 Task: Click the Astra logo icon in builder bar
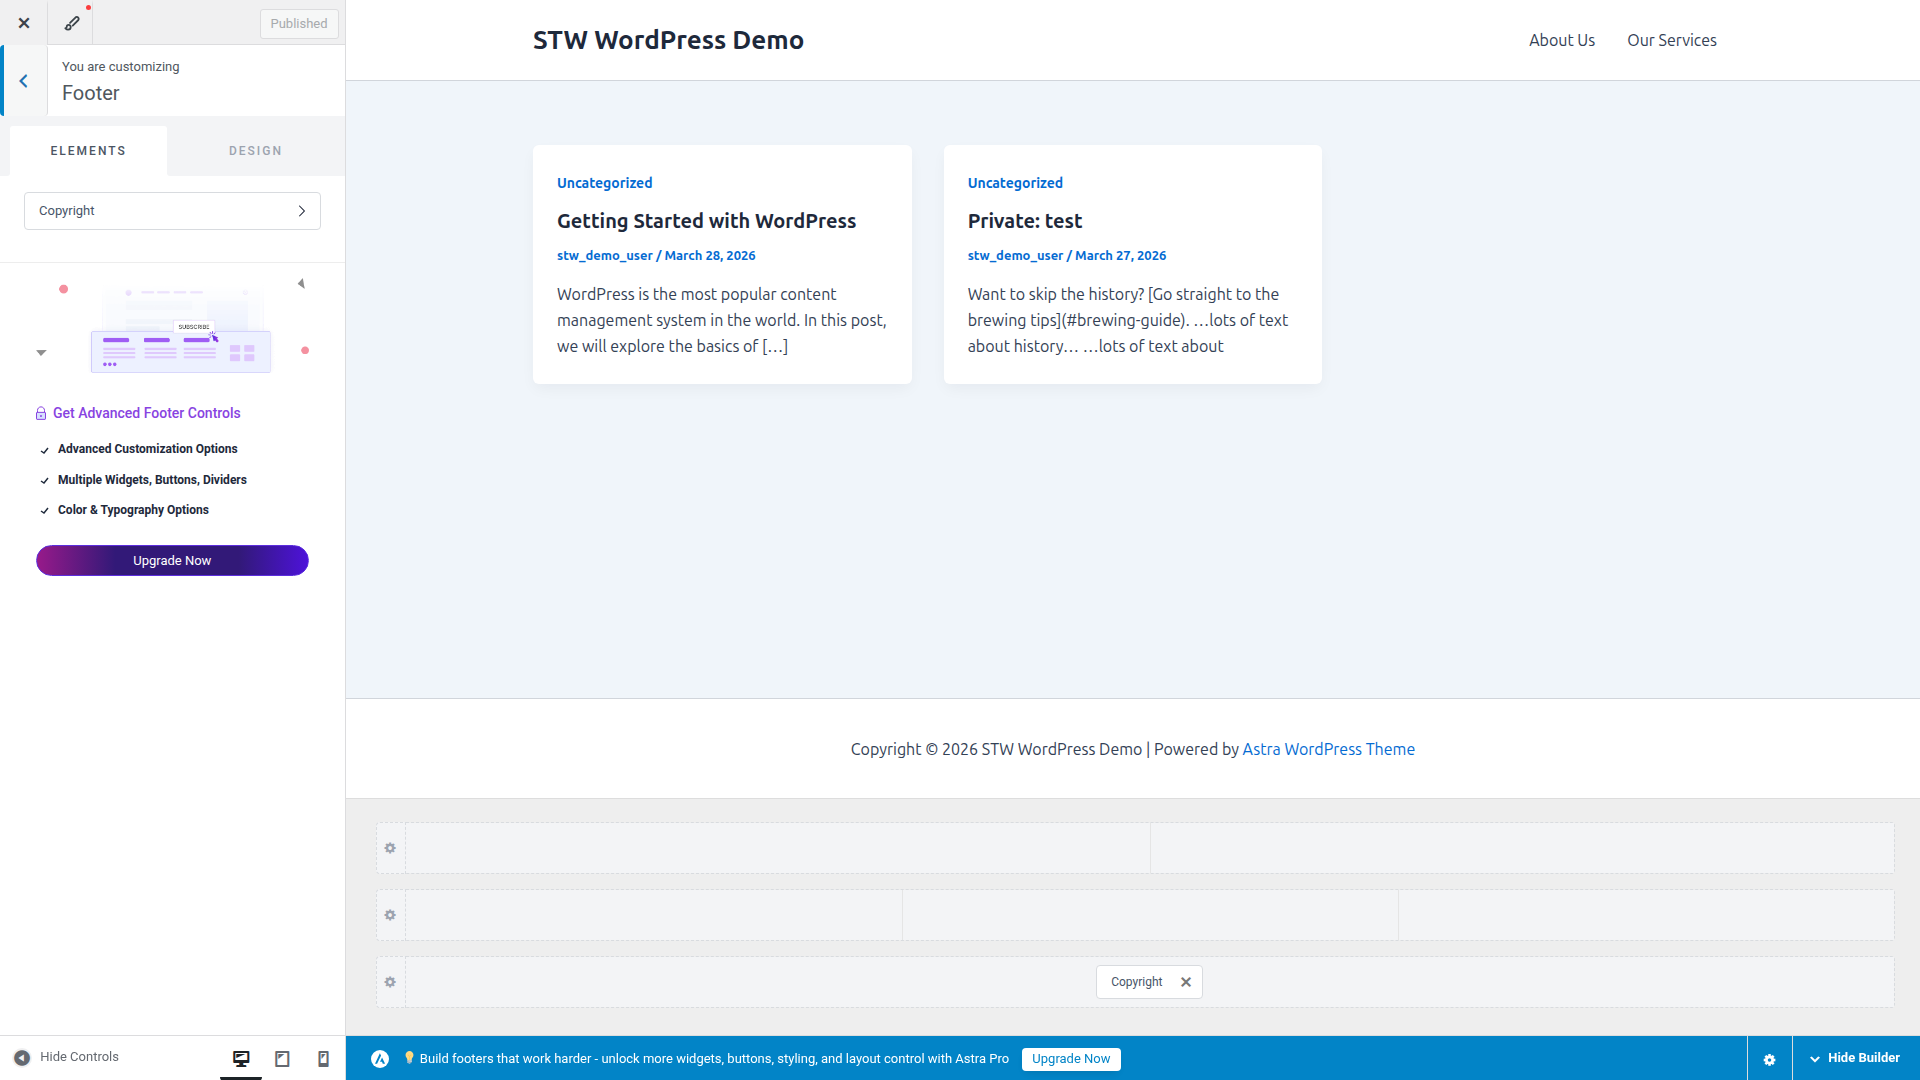point(380,1059)
